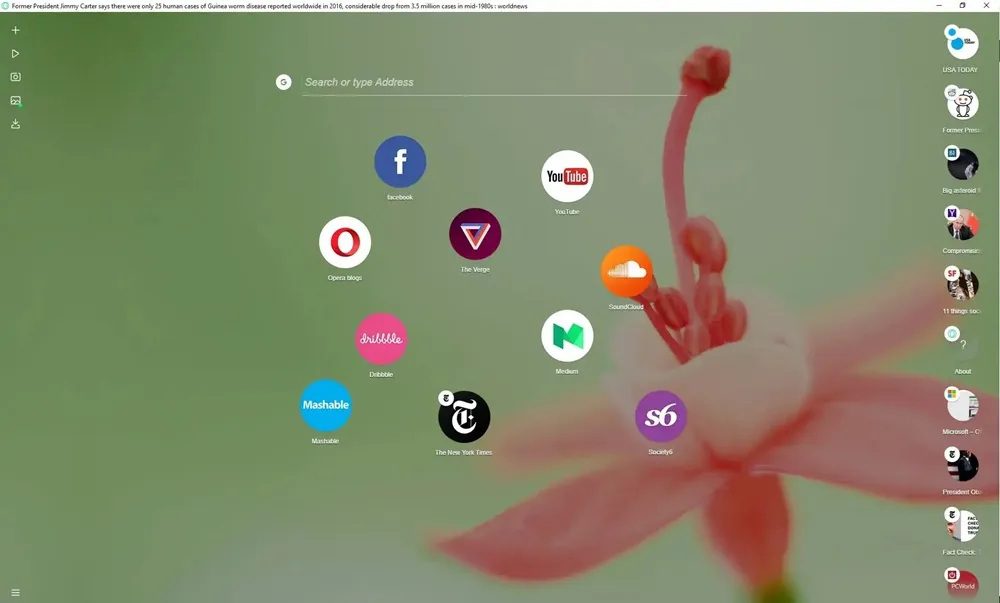Screen dimensions: 1000x603
Task: Open the YouTube speed dial bubble
Action: pos(567,177)
